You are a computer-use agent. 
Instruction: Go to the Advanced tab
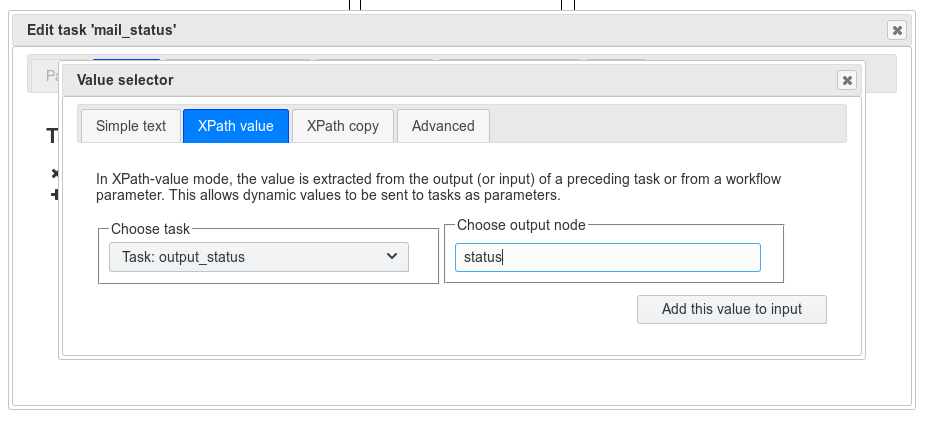pyautogui.click(x=443, y=126)
